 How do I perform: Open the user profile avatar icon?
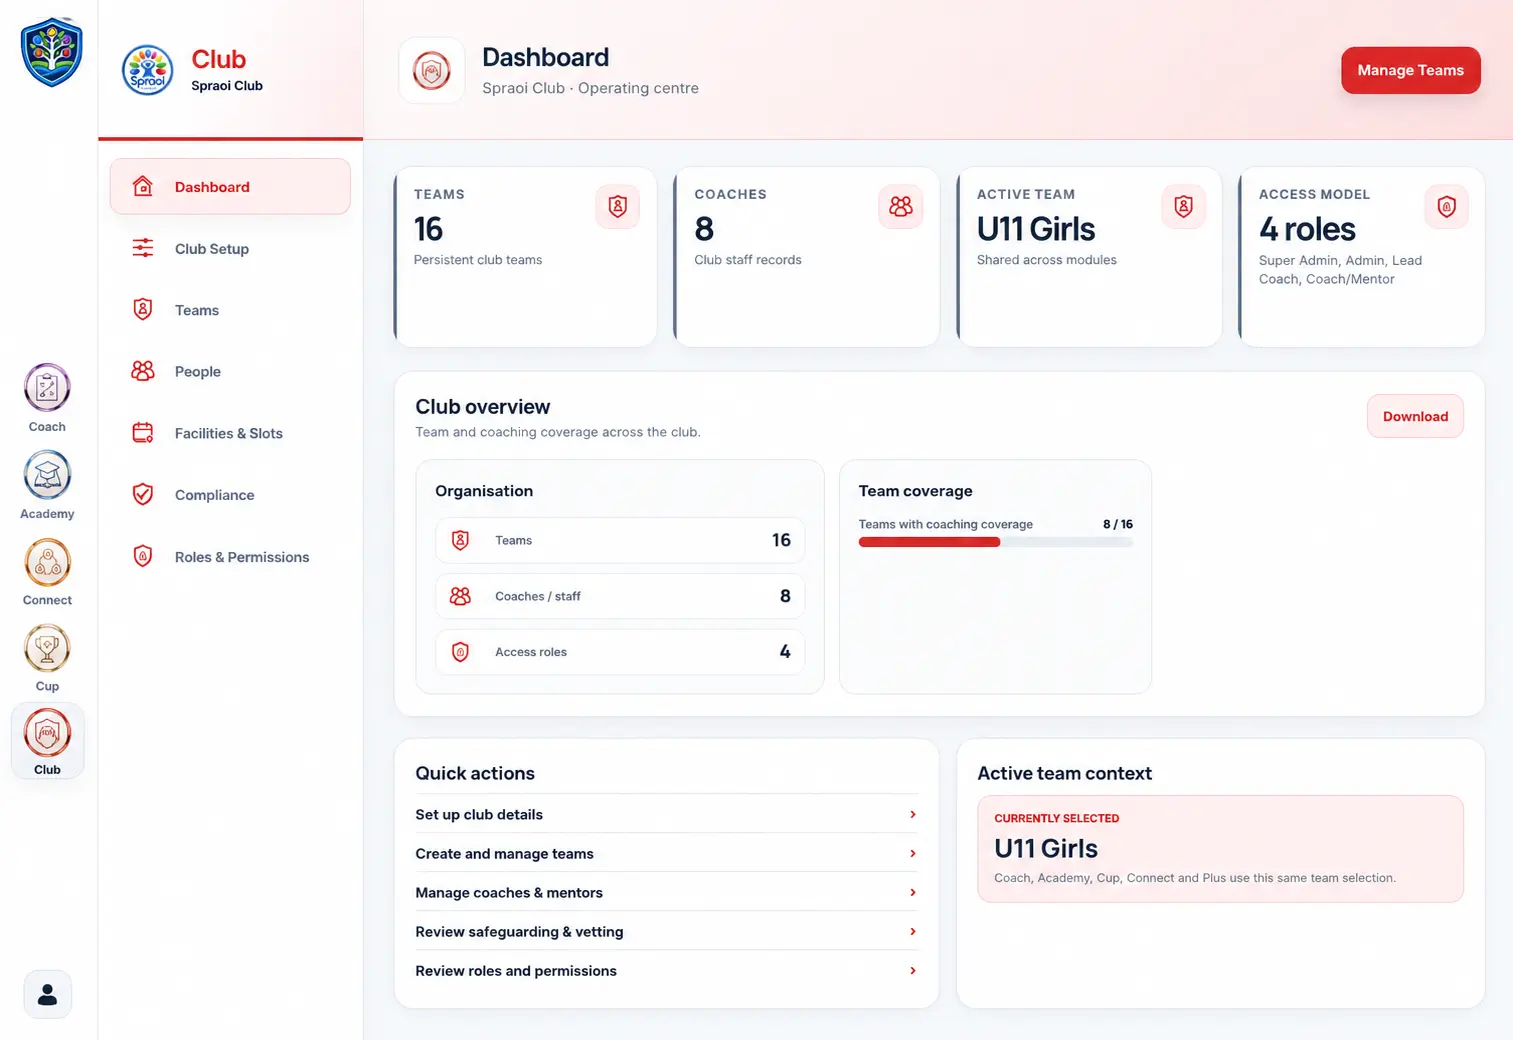click(x=47, y=994)
